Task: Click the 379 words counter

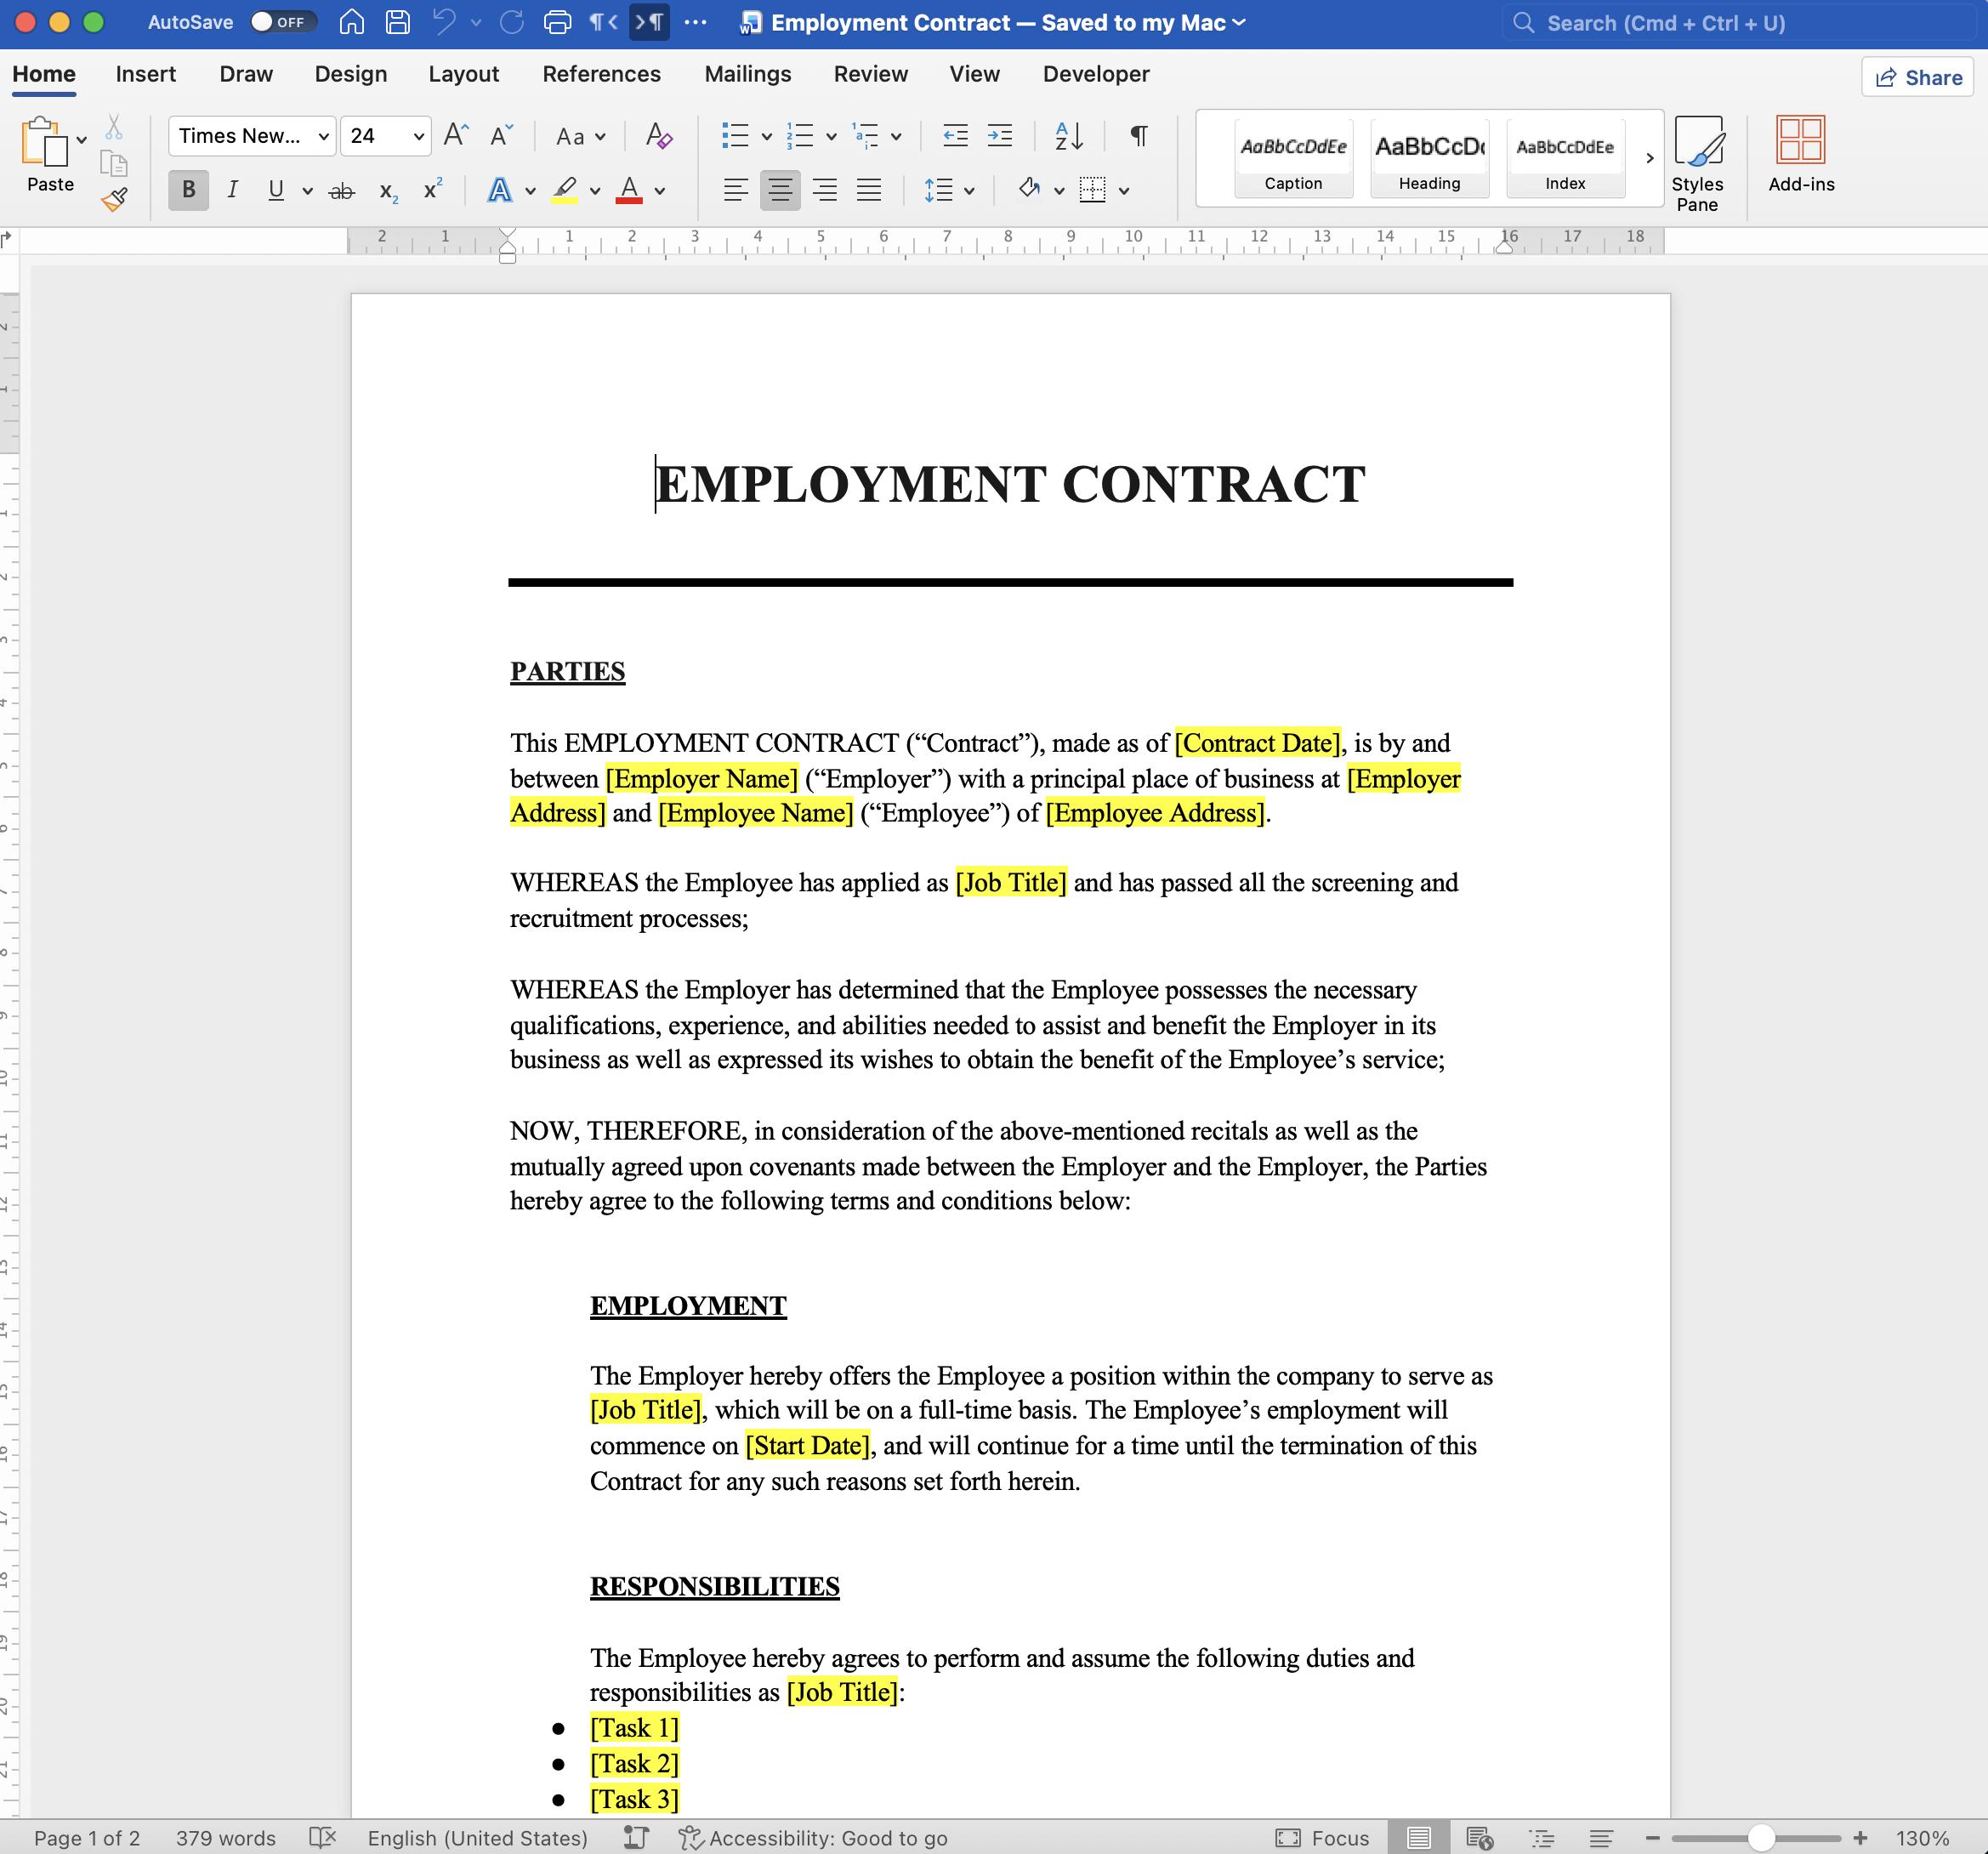Action: point(226,1837)
